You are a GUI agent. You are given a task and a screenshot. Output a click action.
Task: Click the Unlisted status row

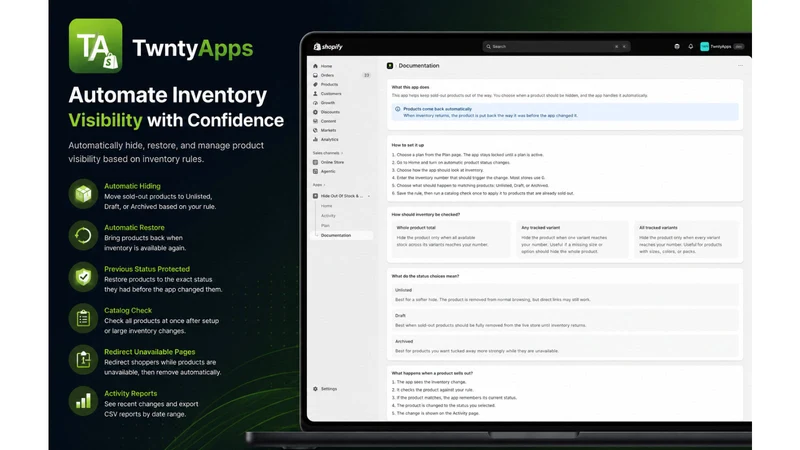click(x=565, y=295)
